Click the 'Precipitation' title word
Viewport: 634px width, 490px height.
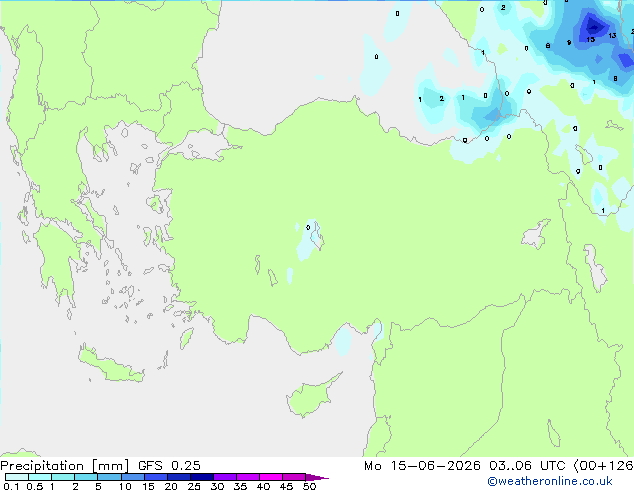42,466
